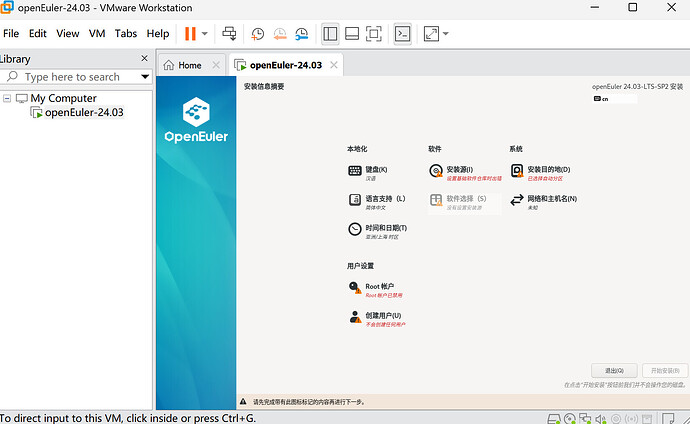Open the power options dropdown arrow
The height and width of the screenshot is (424, 690).
coord(205,33)
